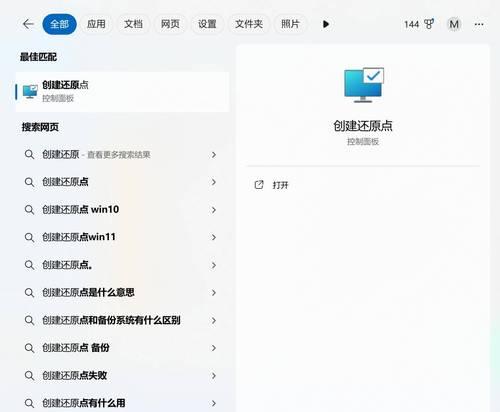Select the 文档 filter tab
This screenshot has width=500, height=412.
(133, 24)
